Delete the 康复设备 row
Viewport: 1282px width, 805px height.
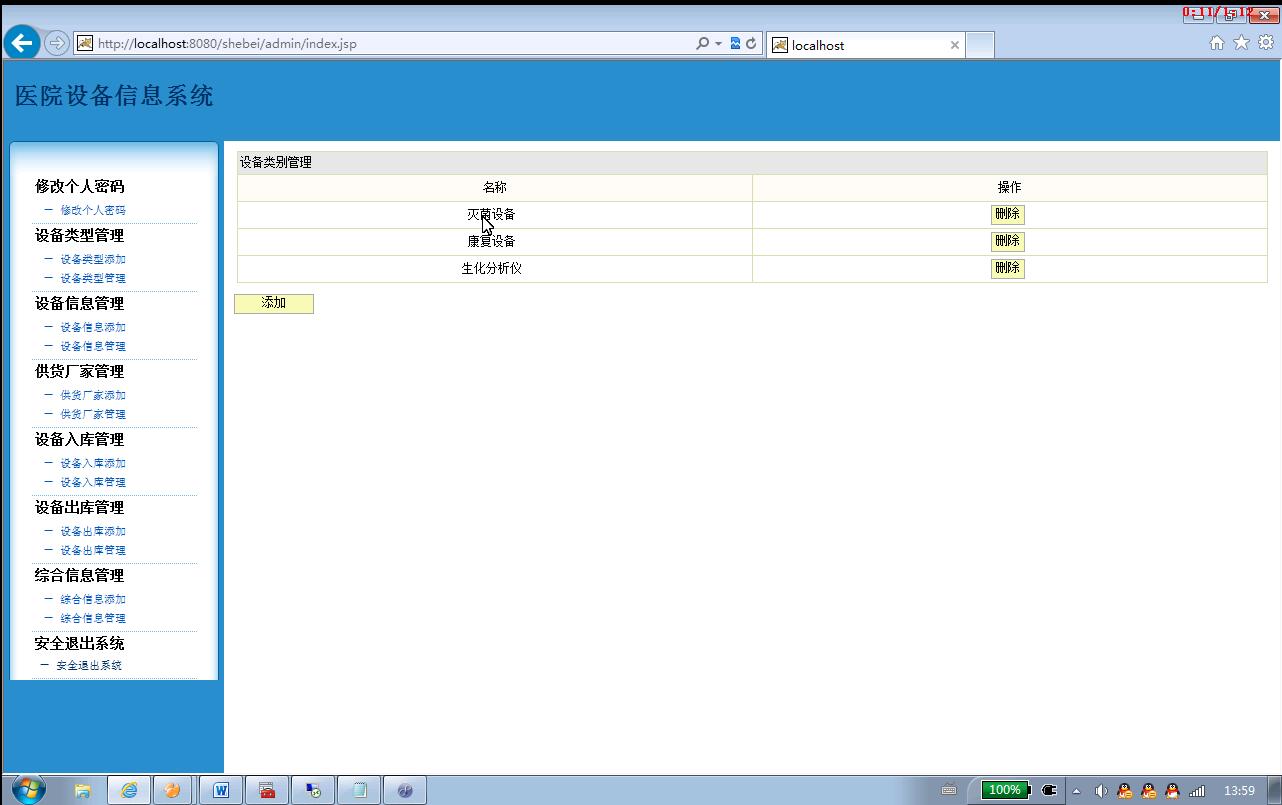[x=1007, y=241]
